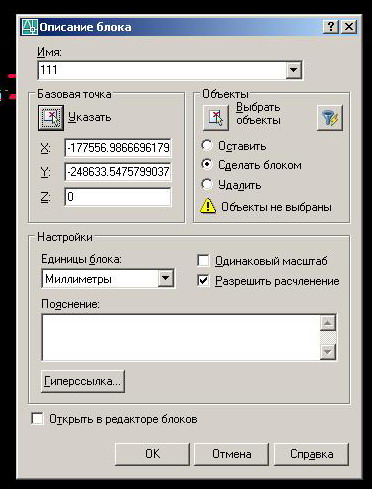Viewport: 372px width, 489px height.
Task: Click the select objects icon (Выбрать объекты)
Action: pyautogui.click(x=216, y=118)
